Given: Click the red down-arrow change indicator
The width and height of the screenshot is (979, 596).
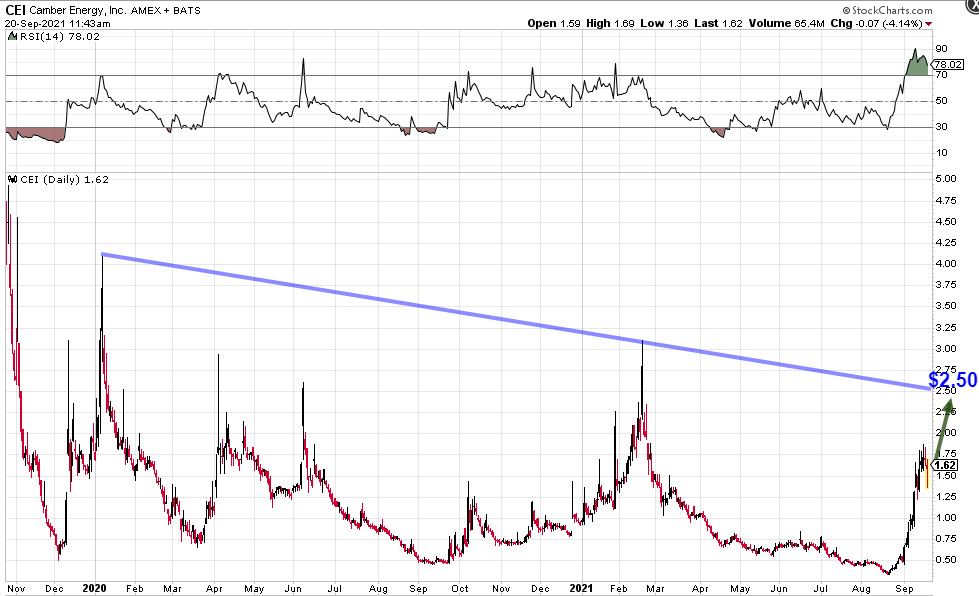Looking at the screenshot, I should point(929,24).
